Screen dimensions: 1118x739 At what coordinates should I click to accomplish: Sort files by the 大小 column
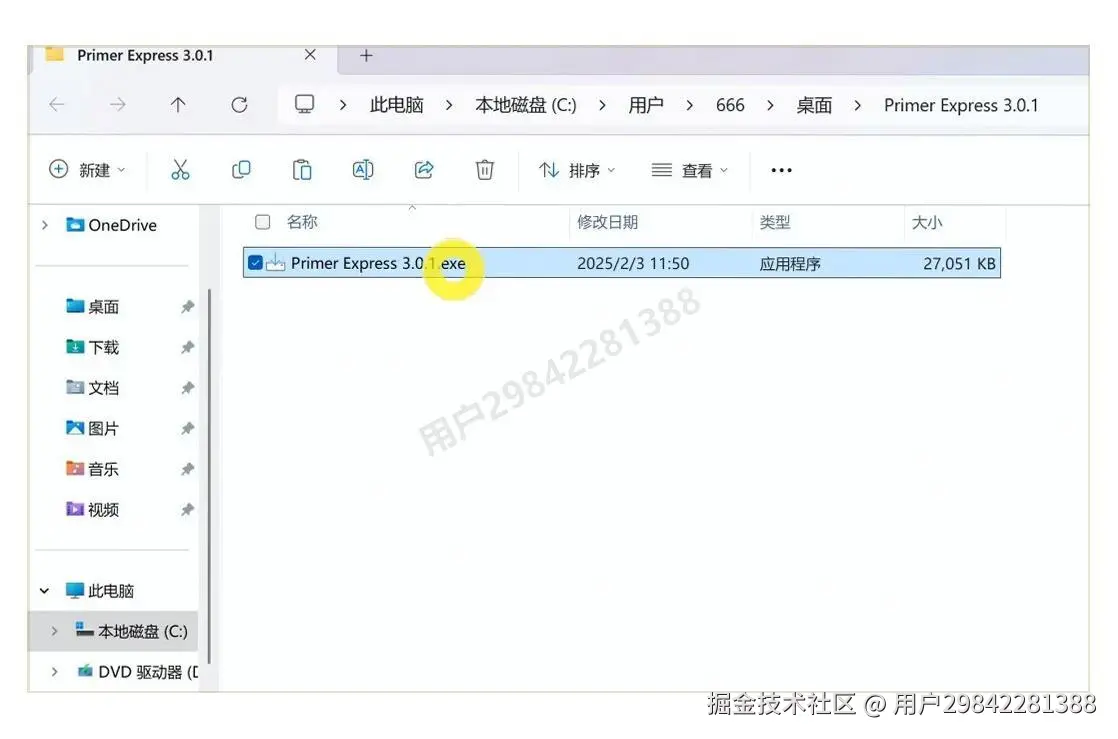pos(928,222)
